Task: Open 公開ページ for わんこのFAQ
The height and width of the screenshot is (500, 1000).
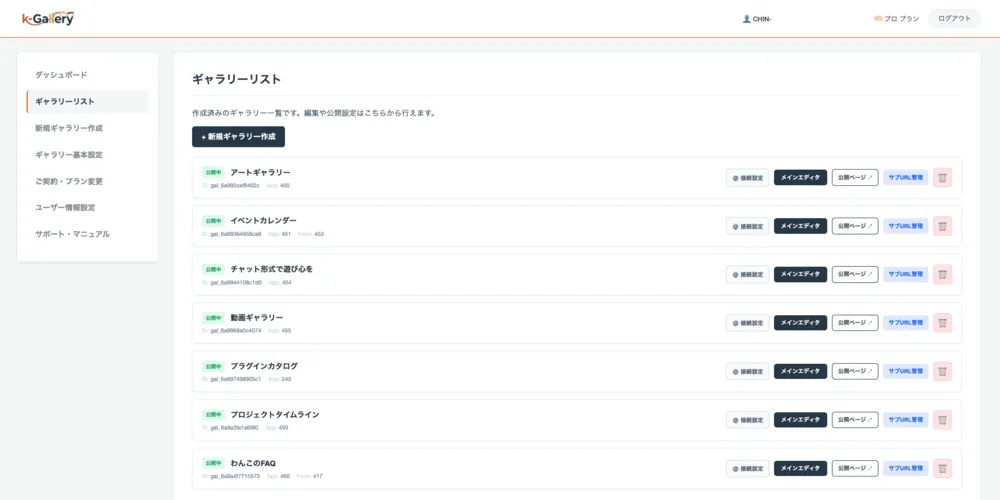Action: click(x=855, y=468)
